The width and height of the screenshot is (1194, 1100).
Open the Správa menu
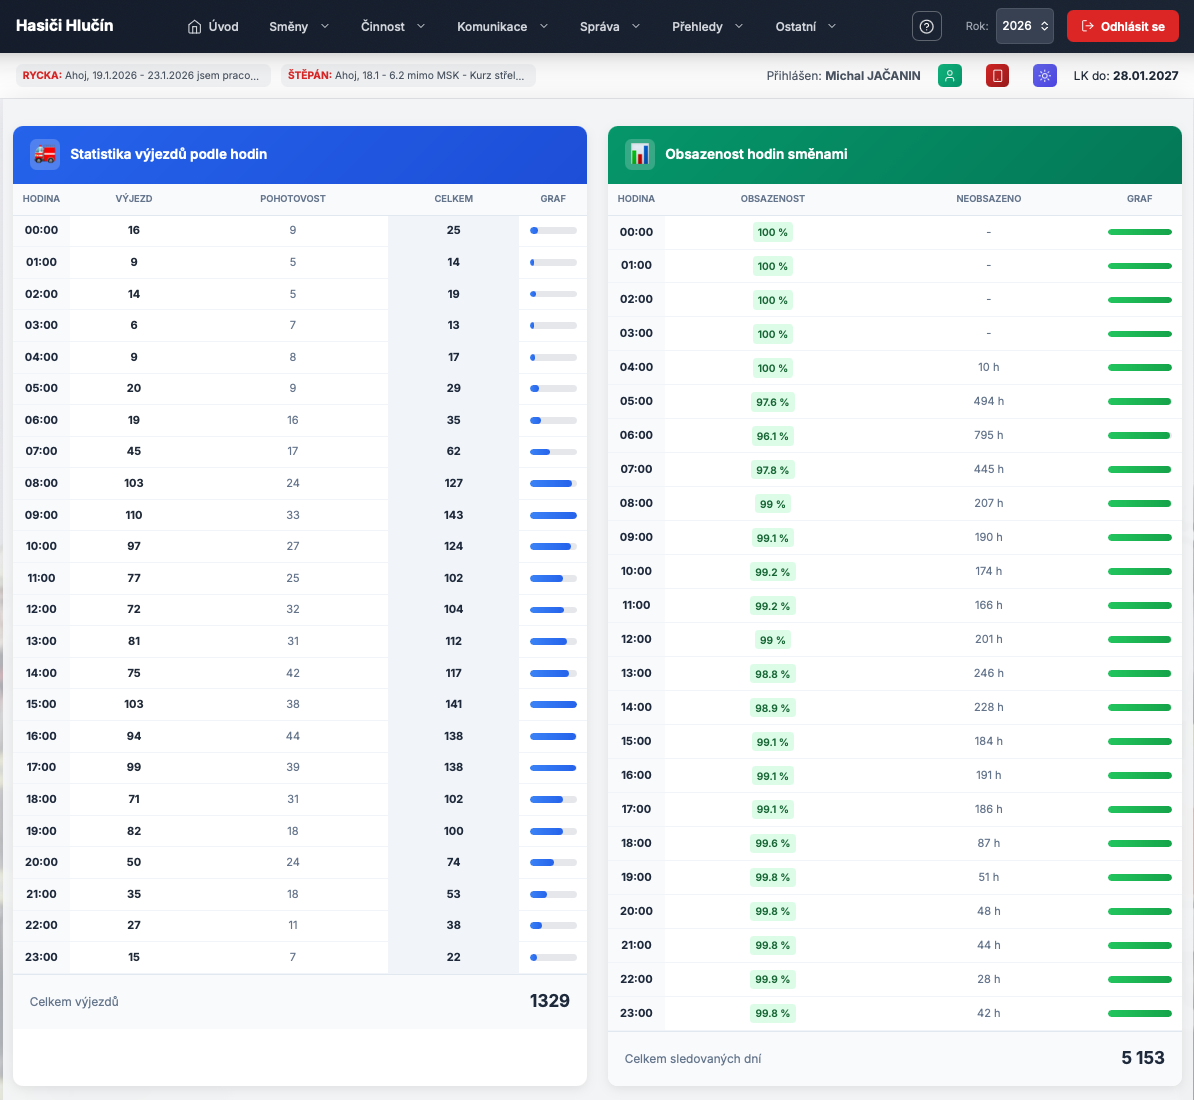(x=609, y=27)
